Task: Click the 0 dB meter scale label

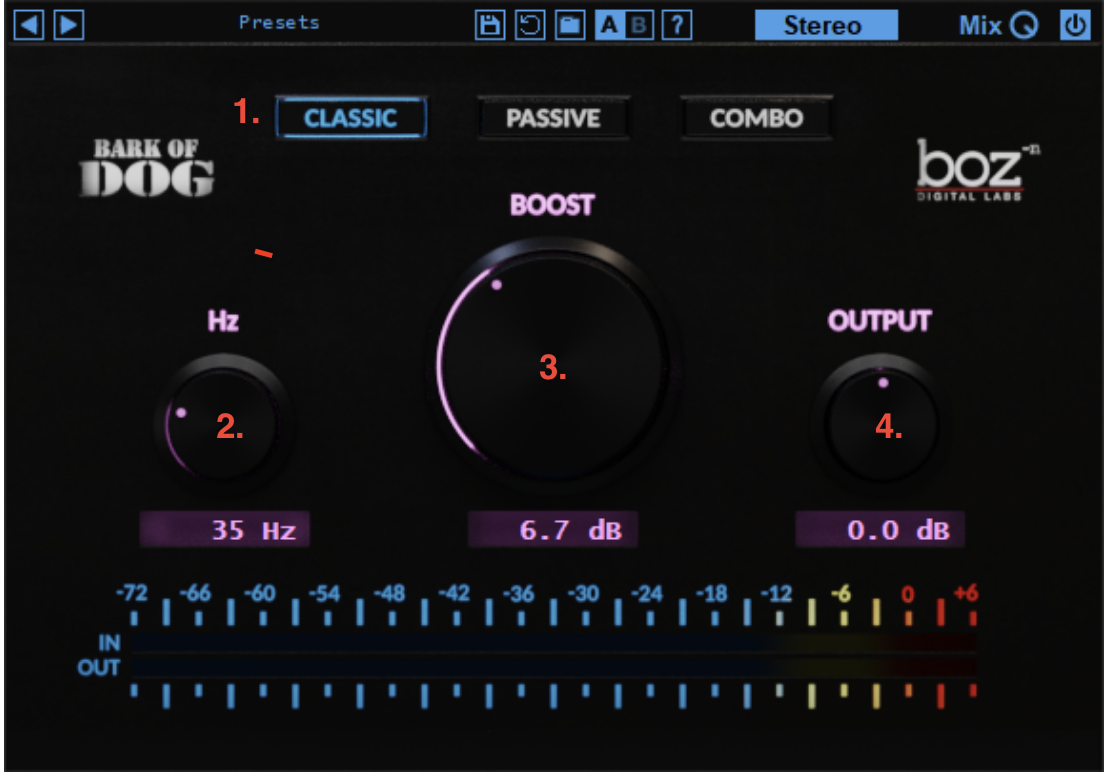Action: (908, 594)
